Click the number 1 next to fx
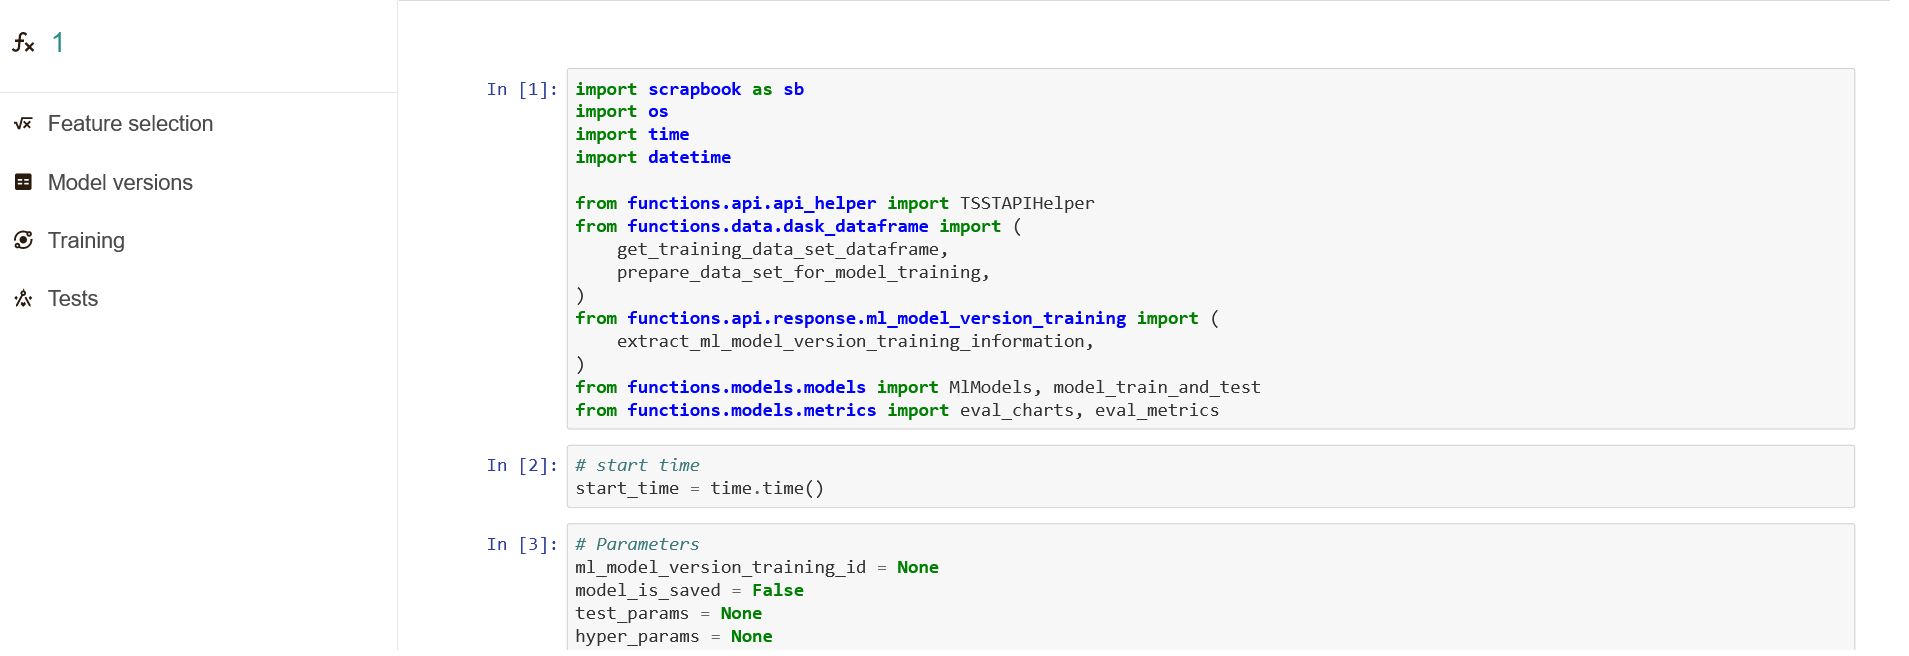Screen dimensions: 1909x656 58,42
